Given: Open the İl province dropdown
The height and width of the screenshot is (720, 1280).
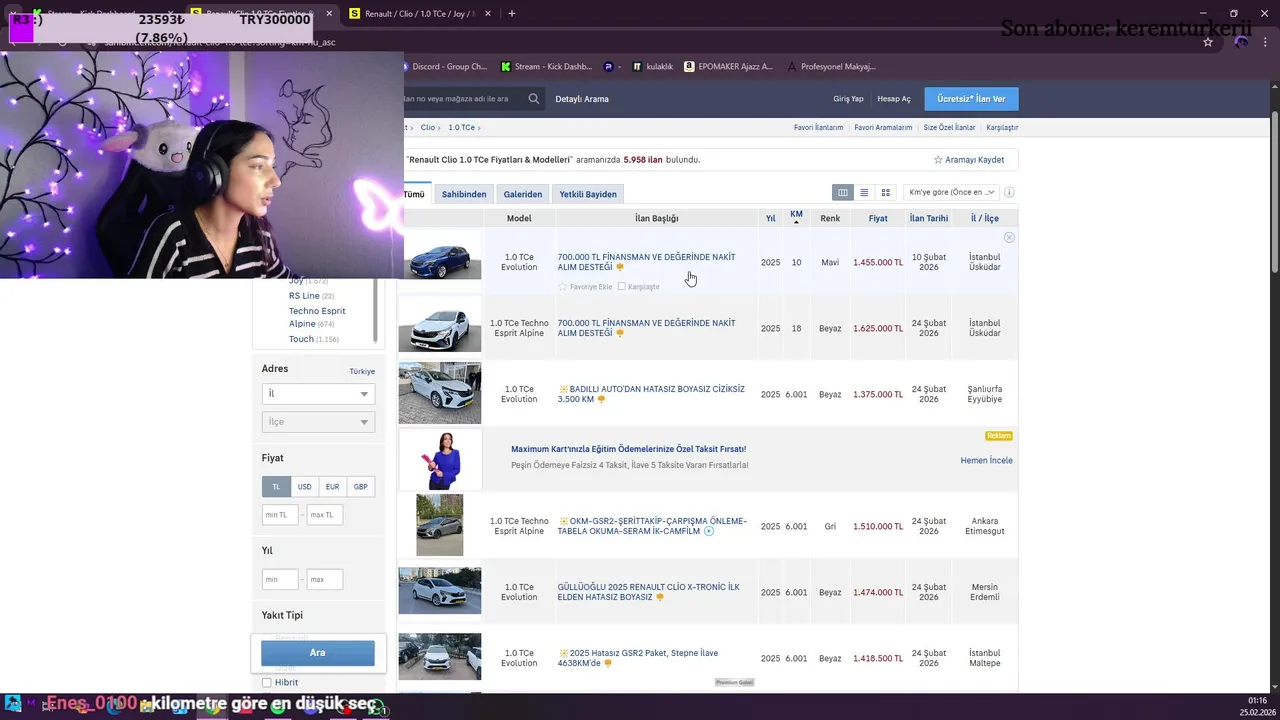Looking at the screenshot, I should tap(318, 394).
